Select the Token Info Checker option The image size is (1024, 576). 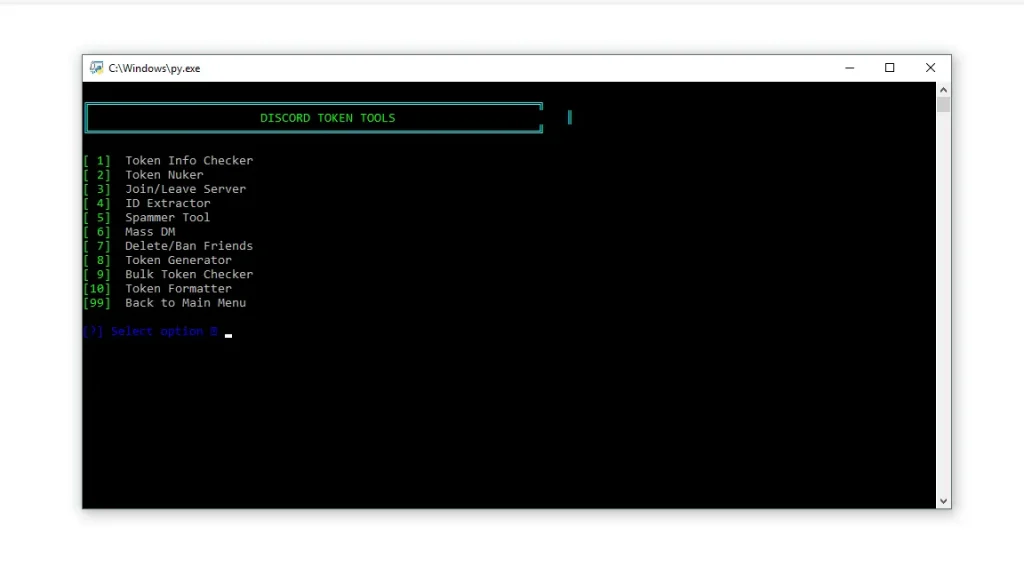click(188, 160)
